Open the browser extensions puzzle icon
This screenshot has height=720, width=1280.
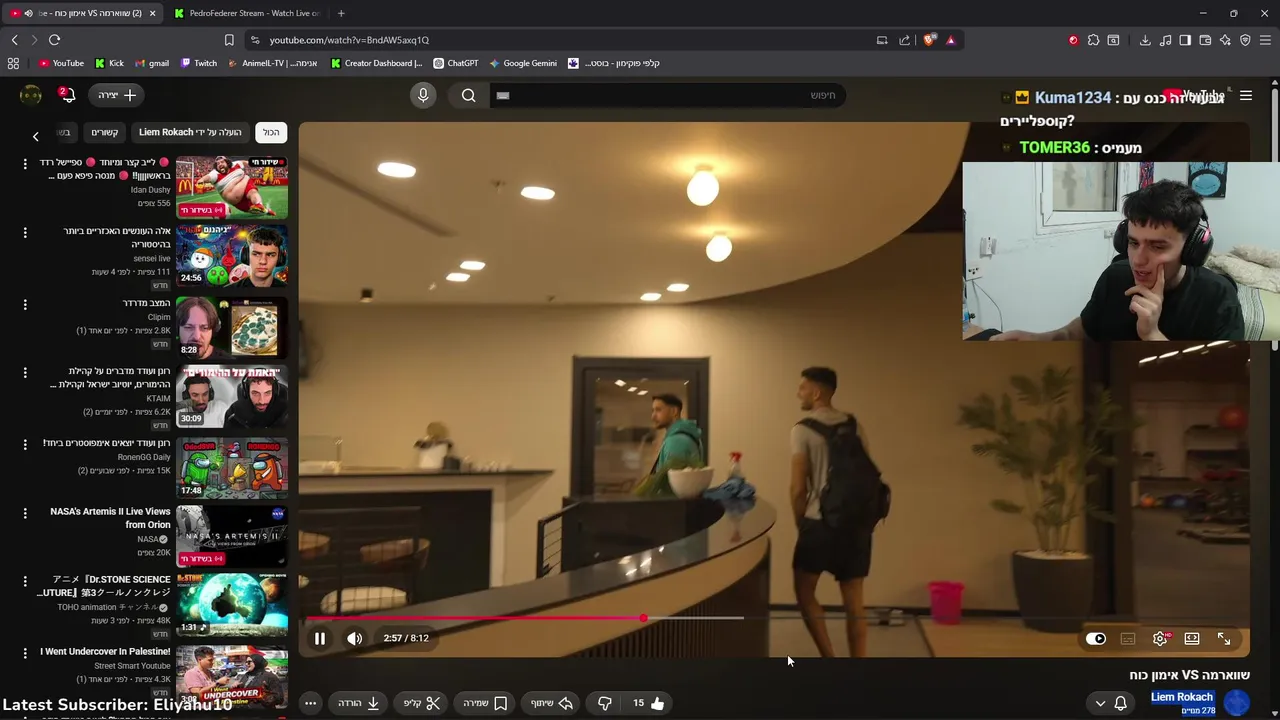coord(1093,40)
